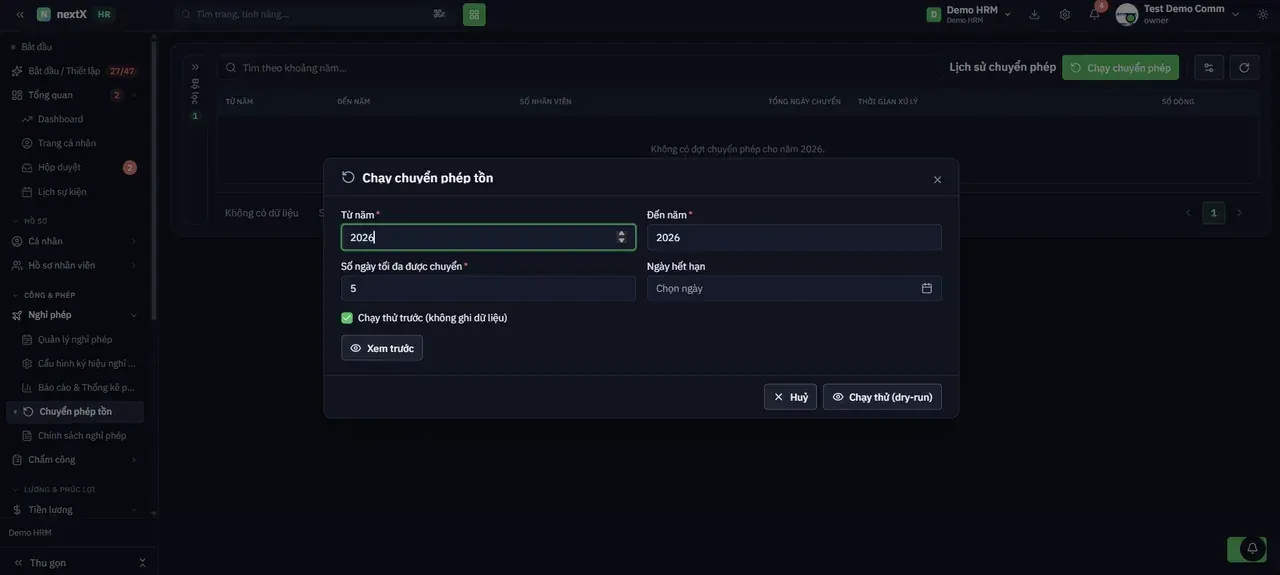
Task: Click the download icon in header
Action: pos(1034,14)
